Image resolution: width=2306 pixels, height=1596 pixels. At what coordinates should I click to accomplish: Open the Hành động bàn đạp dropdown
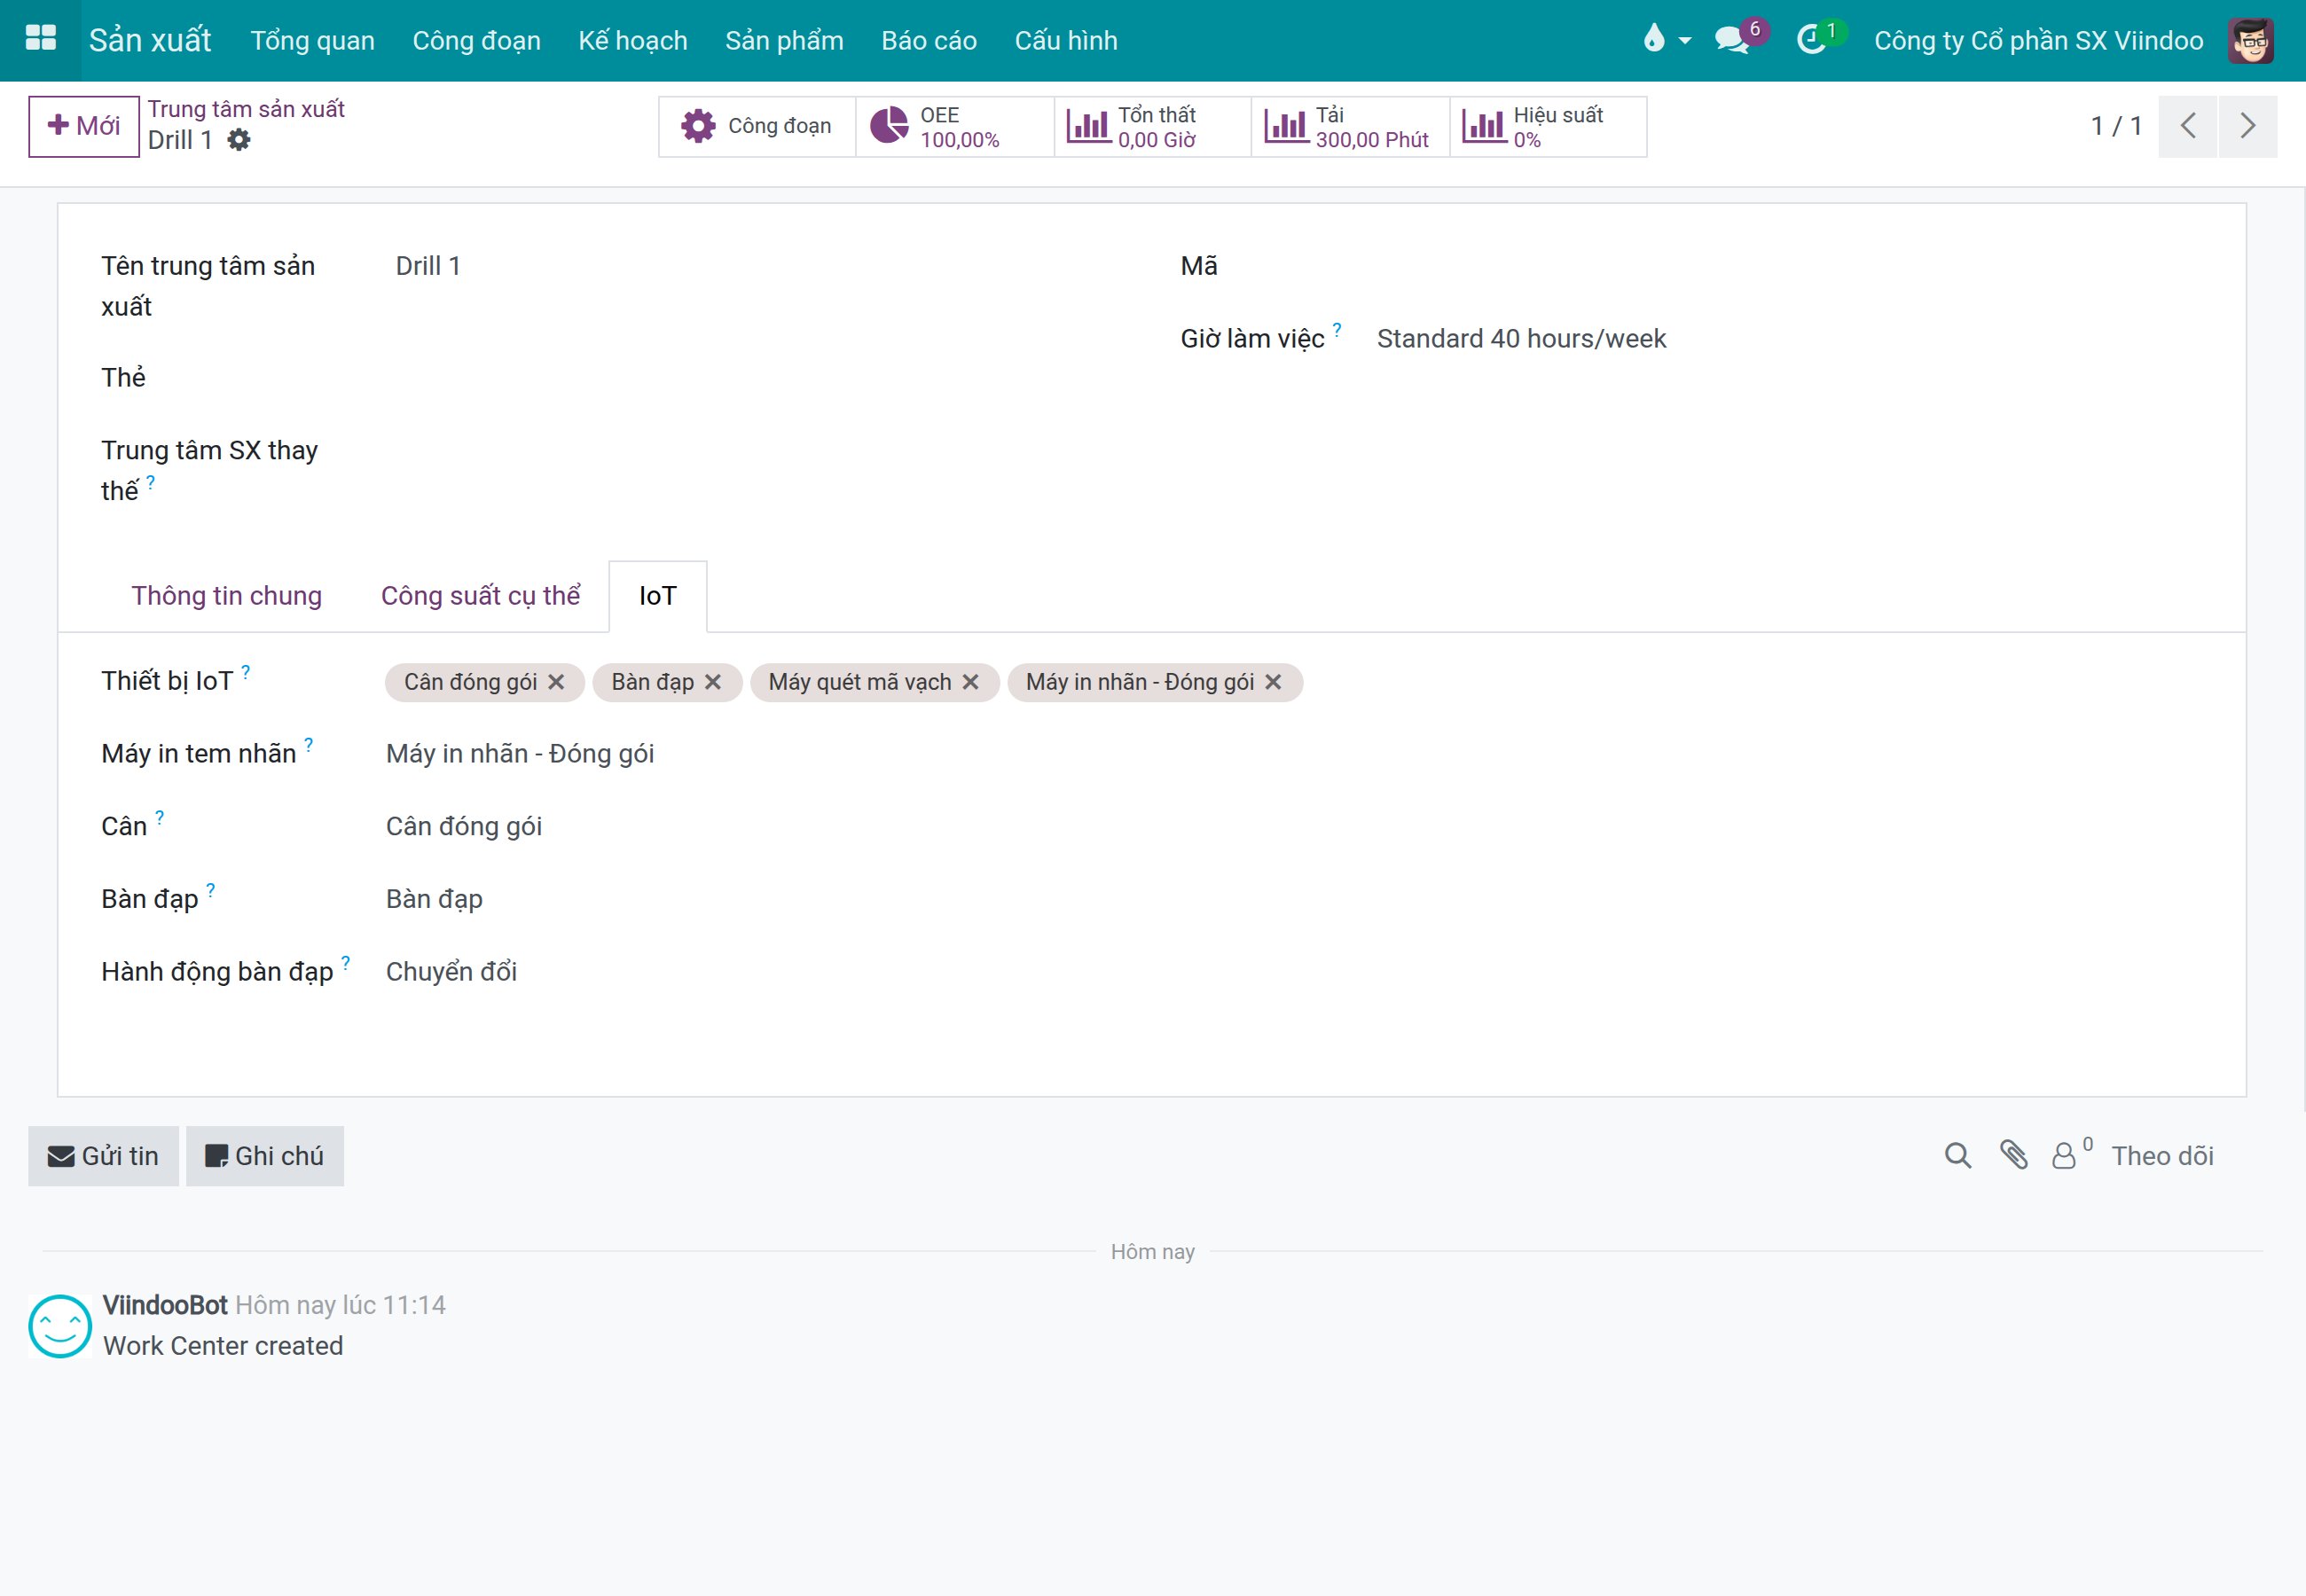tap(451, 972)
